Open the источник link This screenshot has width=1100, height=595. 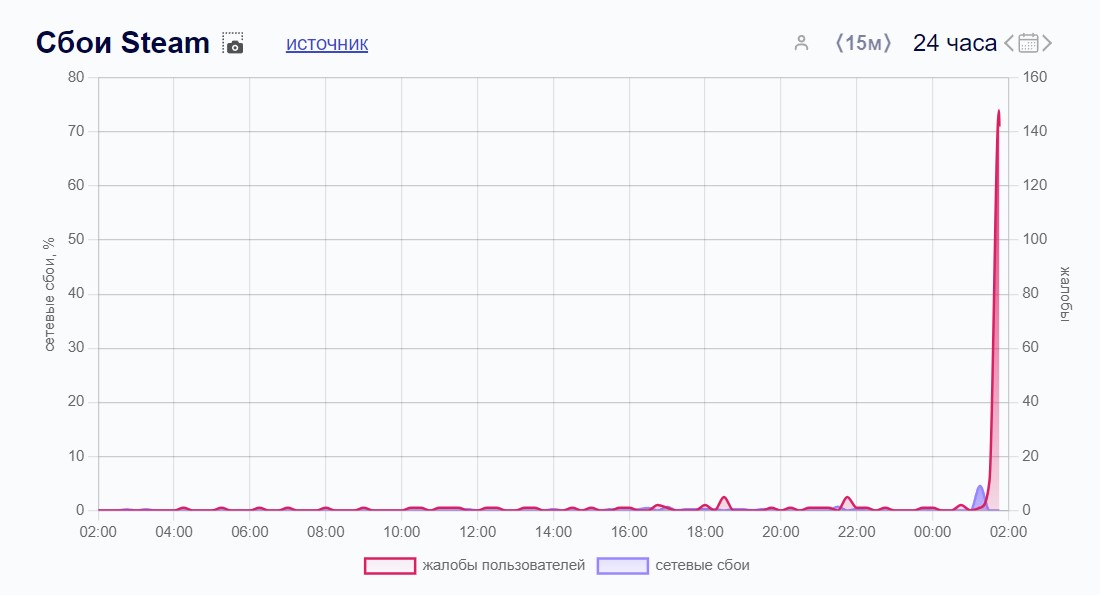pos(327,44)
